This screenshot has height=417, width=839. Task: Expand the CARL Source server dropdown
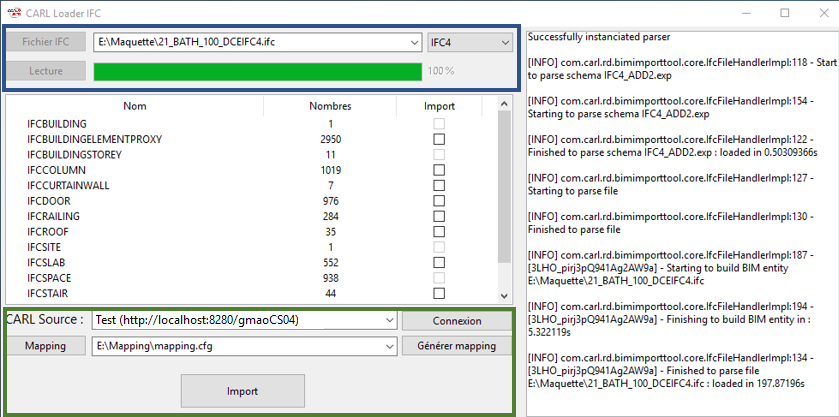point(390,321)
